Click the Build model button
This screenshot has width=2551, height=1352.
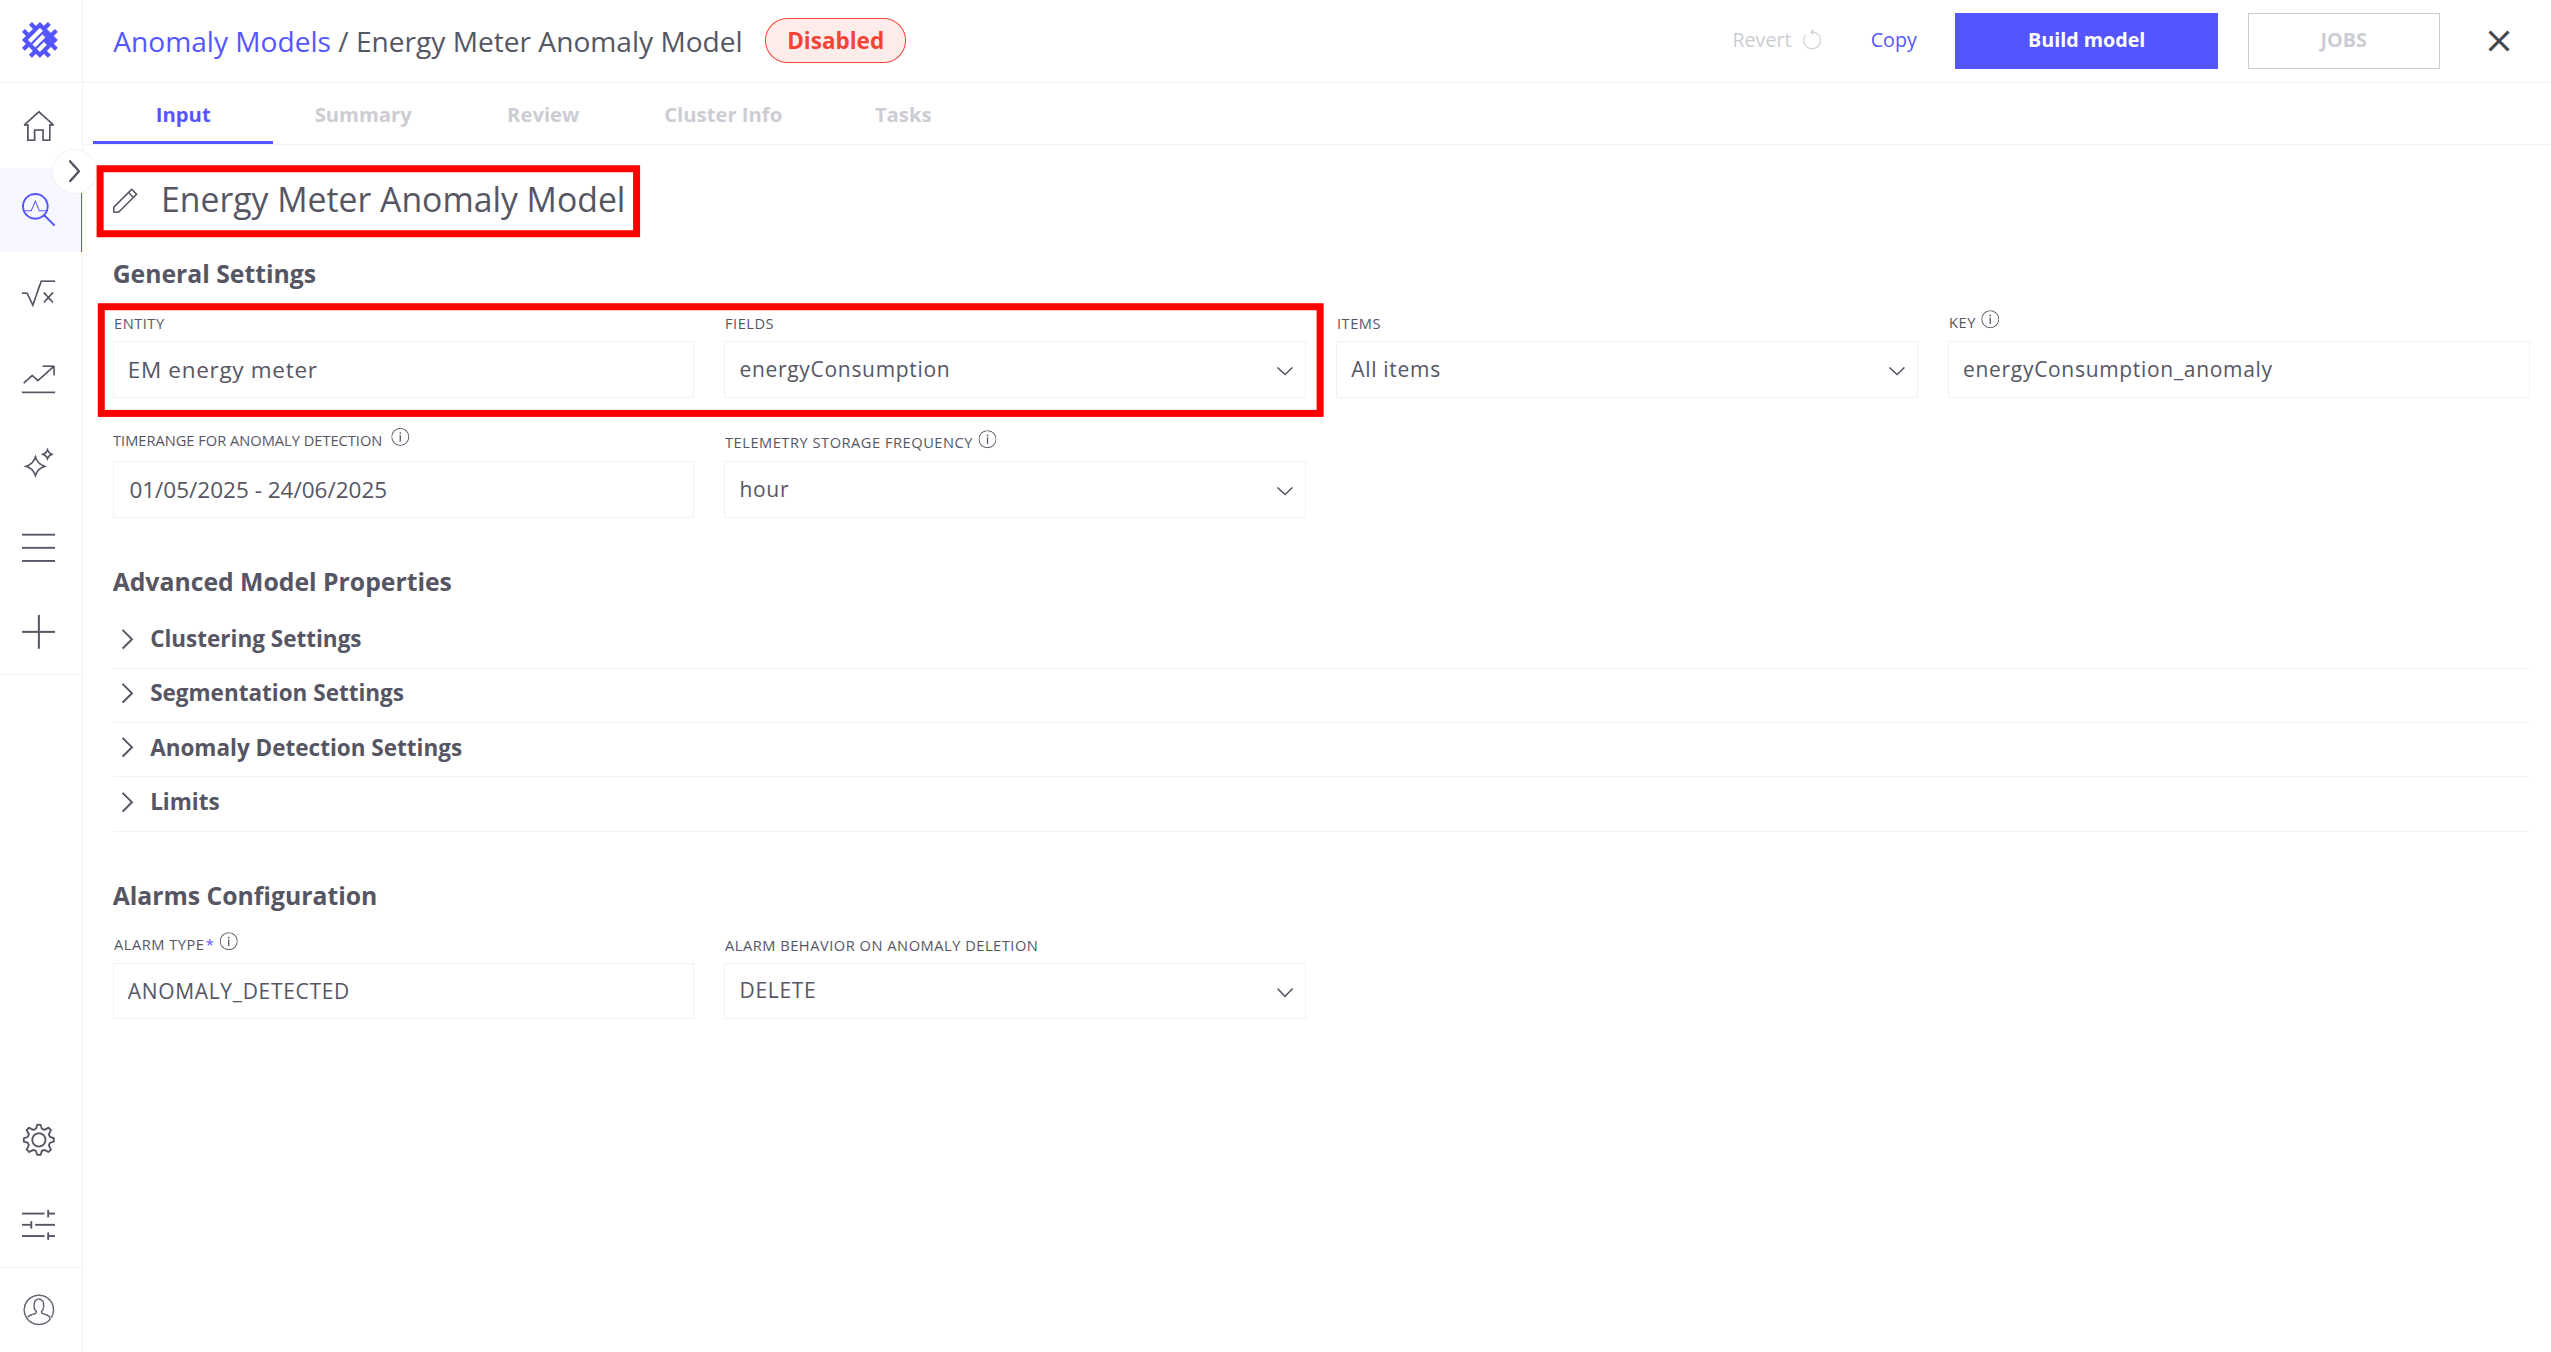pyautogui.click(x=2085, y=41)
